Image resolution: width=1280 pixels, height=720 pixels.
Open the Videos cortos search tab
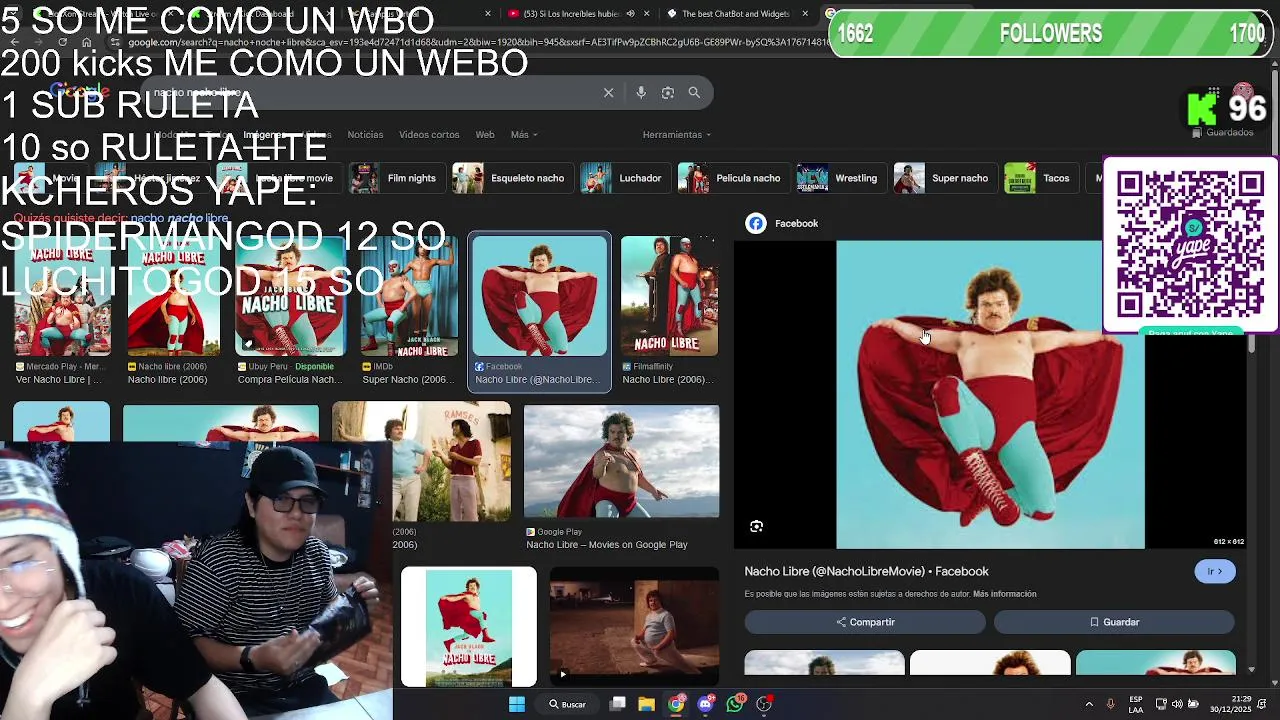pyautogui.click(x=429, y=134)
